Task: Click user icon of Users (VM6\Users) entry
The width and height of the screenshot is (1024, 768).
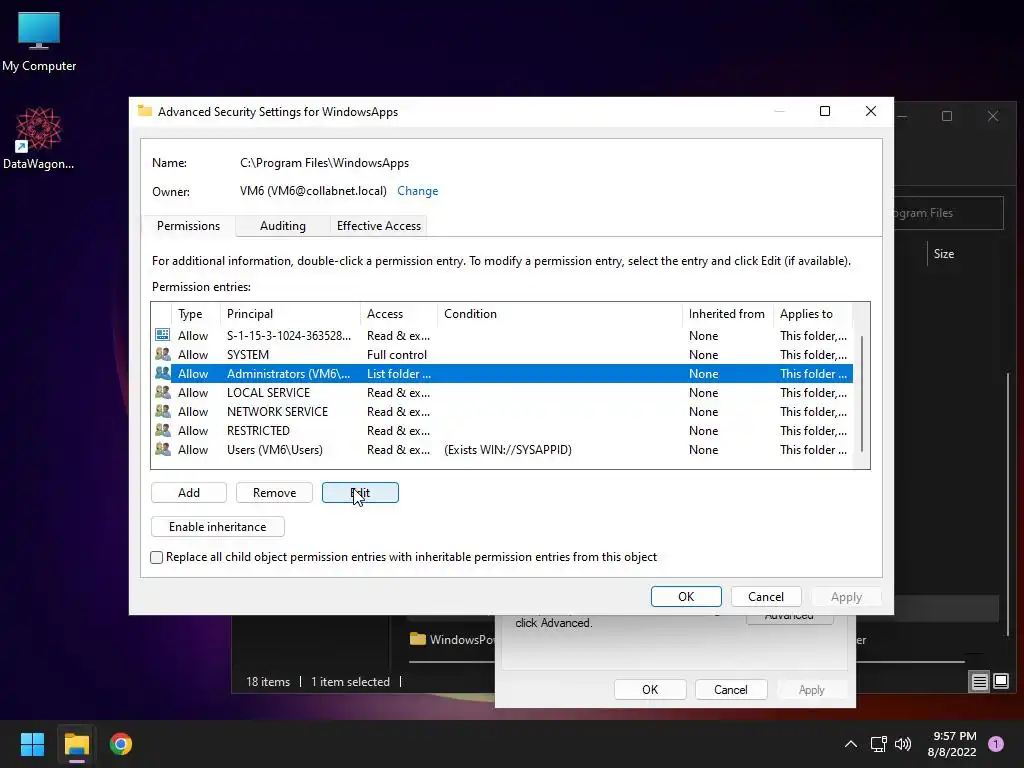Action: click(x=163, y=449)
